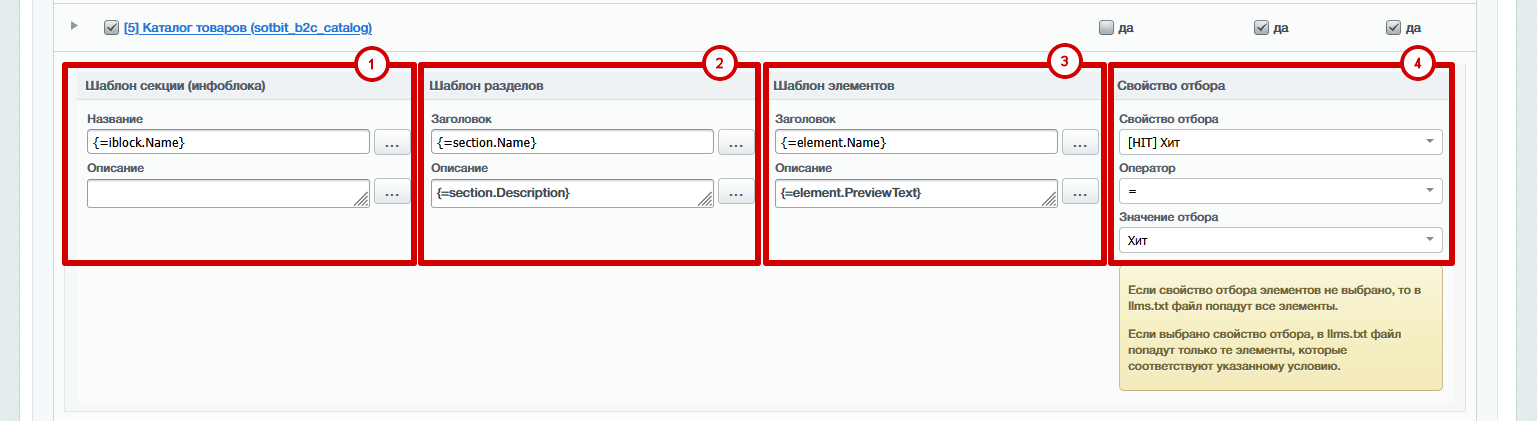Open the Значение отбора dropdown
Image resolution: width=1537 pixels, height=421 pixels.
(1279, 240)
